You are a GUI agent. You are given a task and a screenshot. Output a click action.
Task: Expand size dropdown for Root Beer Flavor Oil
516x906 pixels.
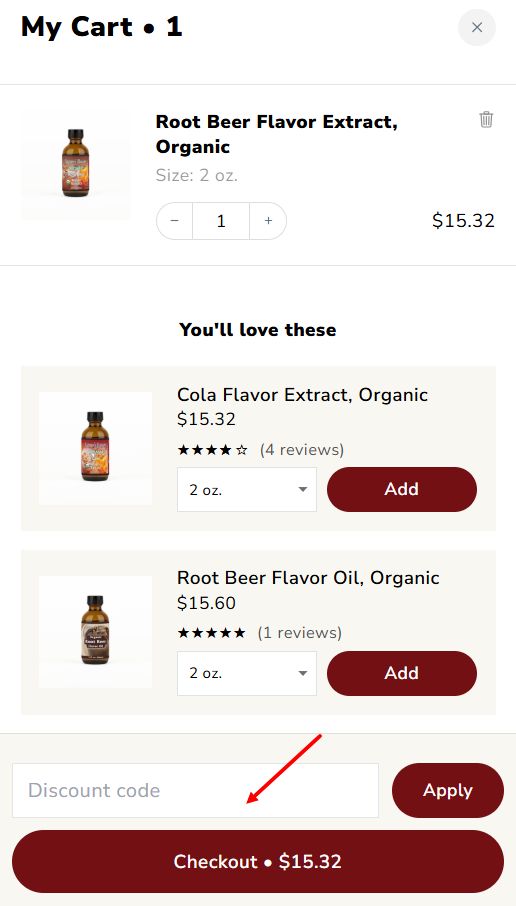[247, 673]
